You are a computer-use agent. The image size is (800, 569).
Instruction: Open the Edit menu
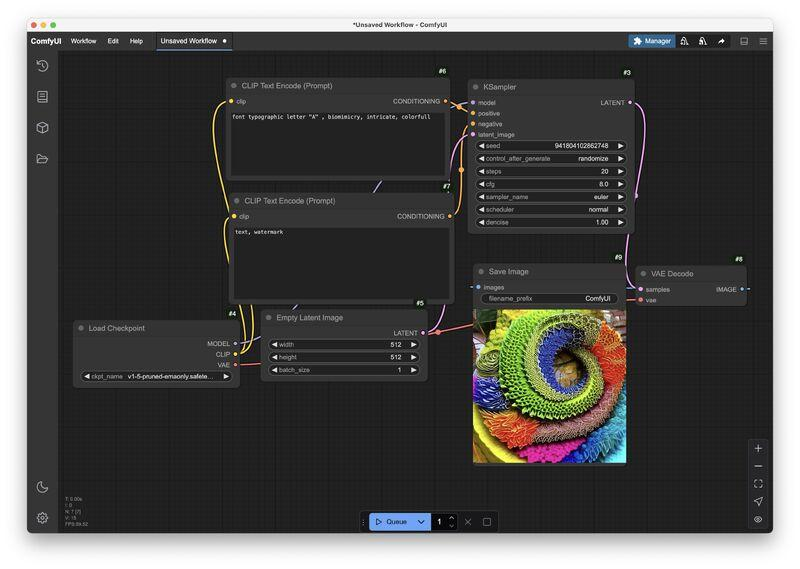(x=113, y=41)
